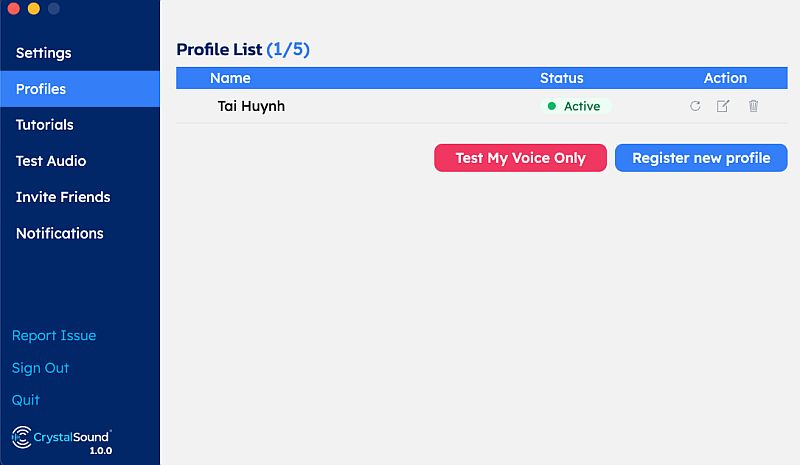Click the CrystalSound logo icon
The height and width of the screenshot is (465, 800).
click(x=22, y=436)
